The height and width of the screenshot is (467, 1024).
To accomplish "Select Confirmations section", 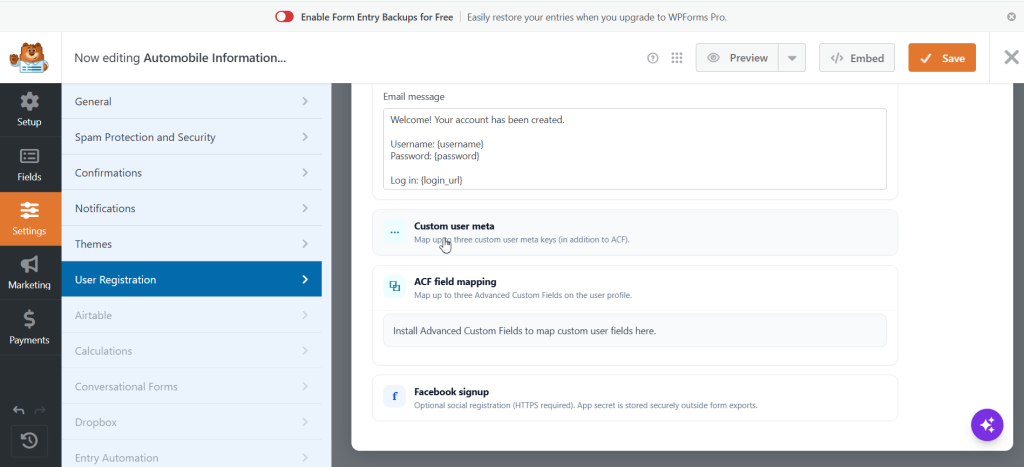I will [x=191, y=172].
